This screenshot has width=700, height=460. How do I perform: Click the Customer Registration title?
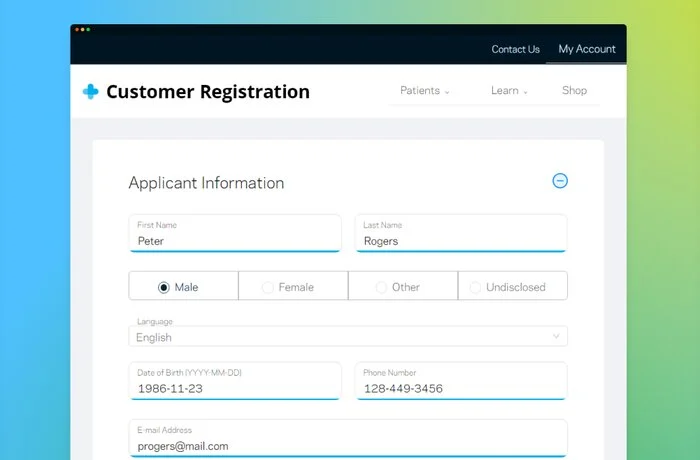(208, 92)
